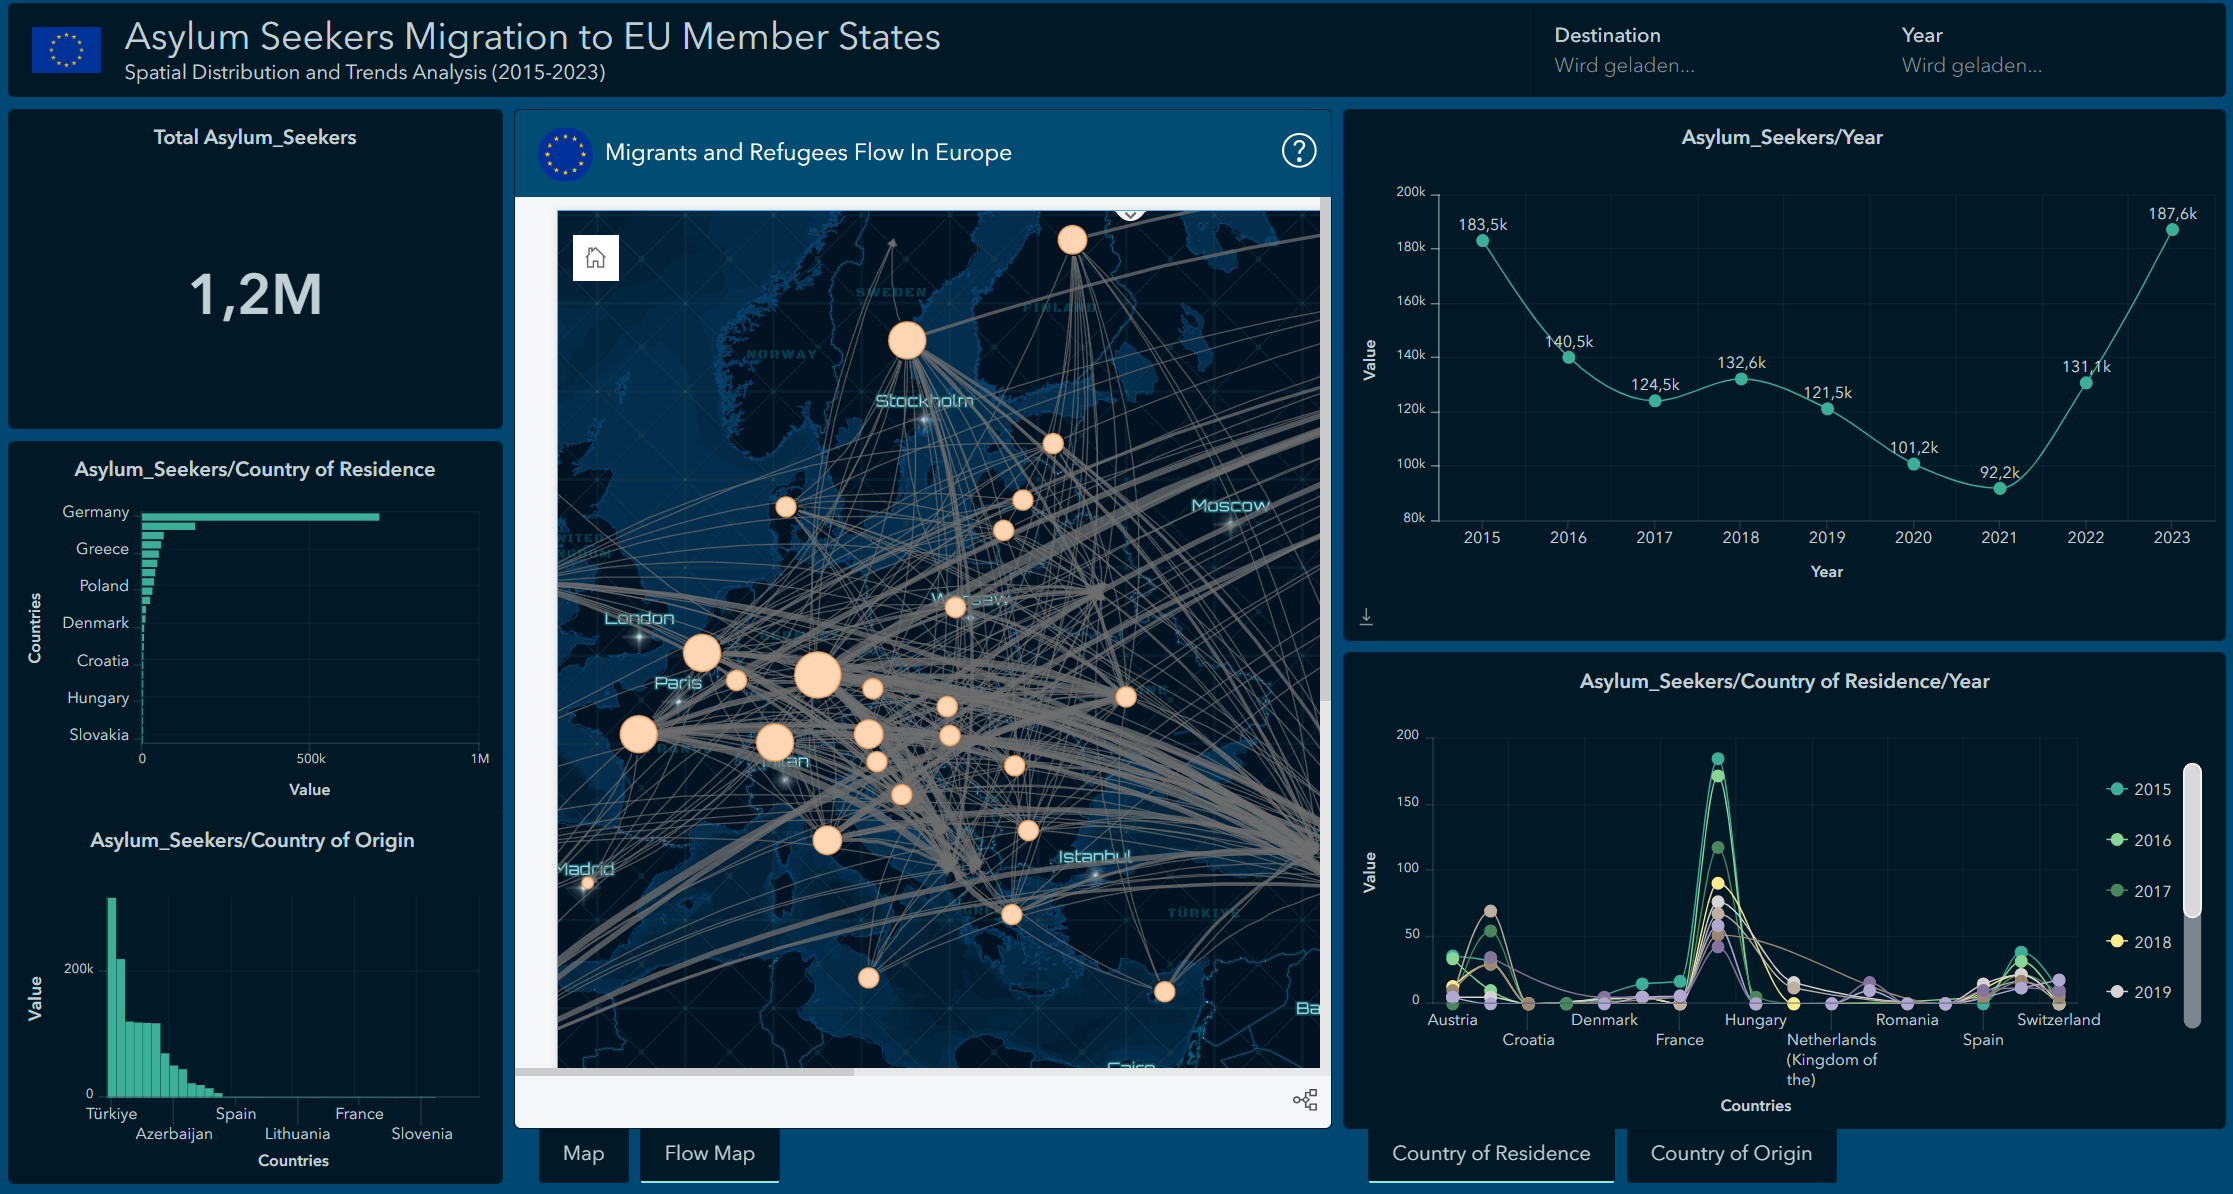Image resolution: width=2233 pixels, height=1194 pixels.
Task: Select the large bubble above the Stockholm label
Action: [907, 340]
